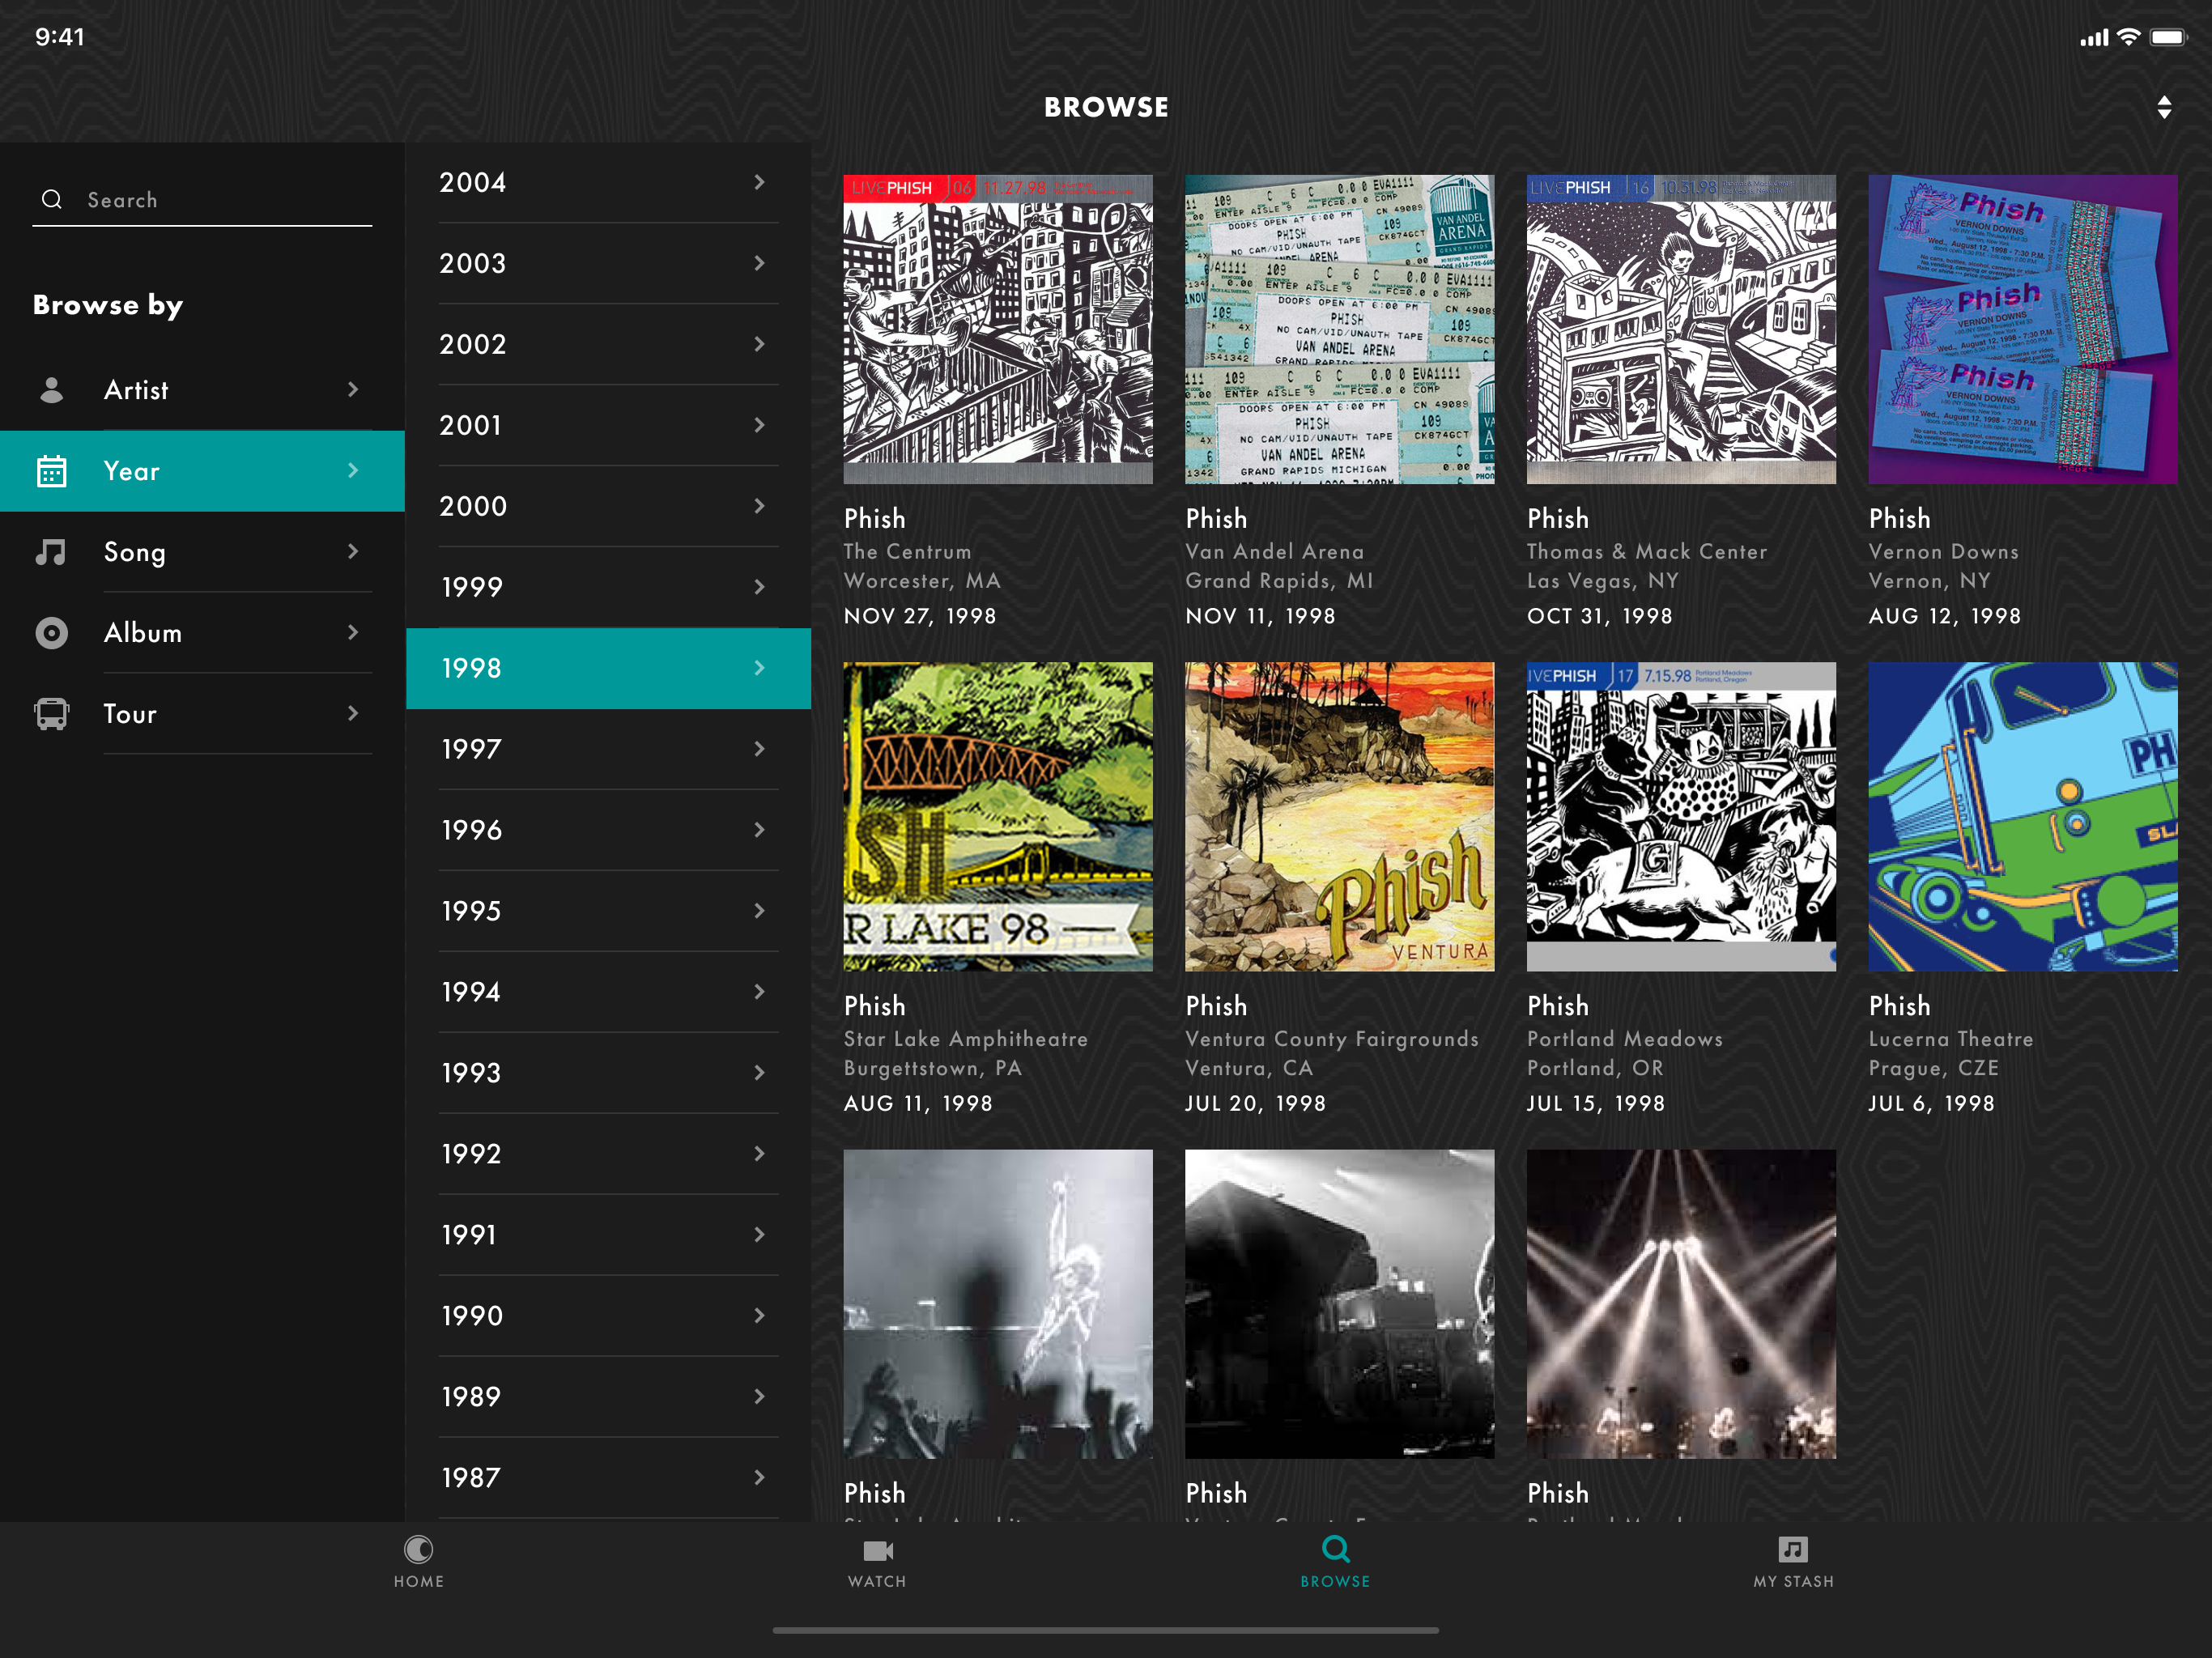Screen dimensions: 2212x1658
Task: Tap the music note icon beside Song
Action: [x=51, y=552]
